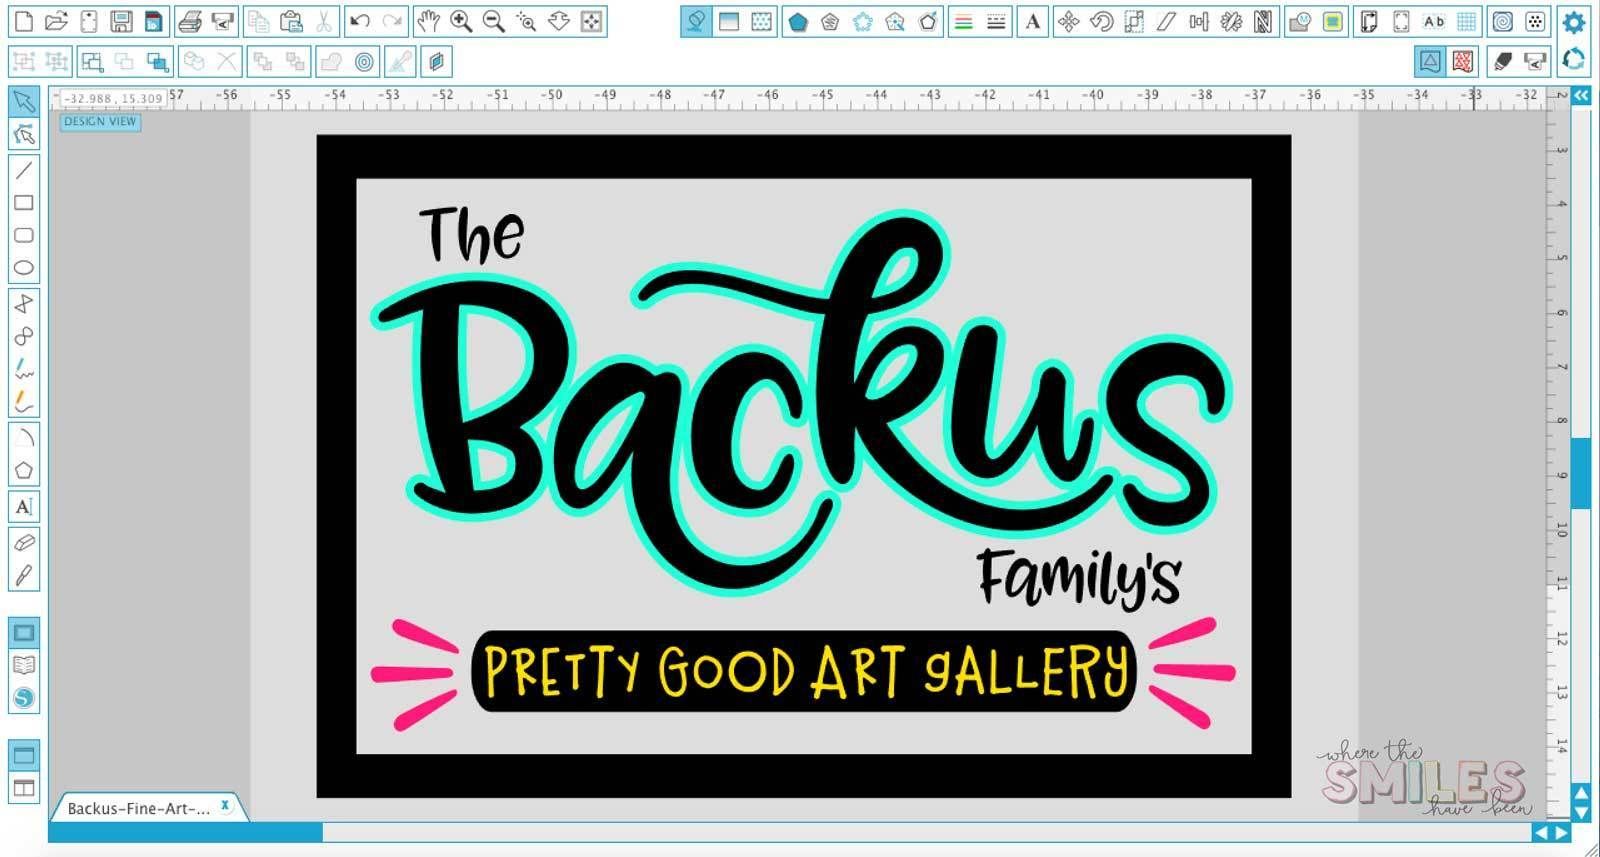Screen dimensions: 1600x857
Task: Open the Rhinestone panel
Action: pyautogui.click(x=1535, y=21)
